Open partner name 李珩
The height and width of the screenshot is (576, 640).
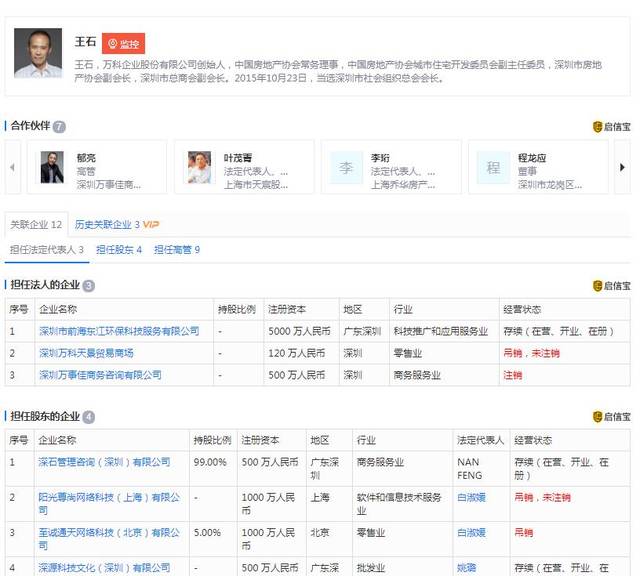[380, 158]
